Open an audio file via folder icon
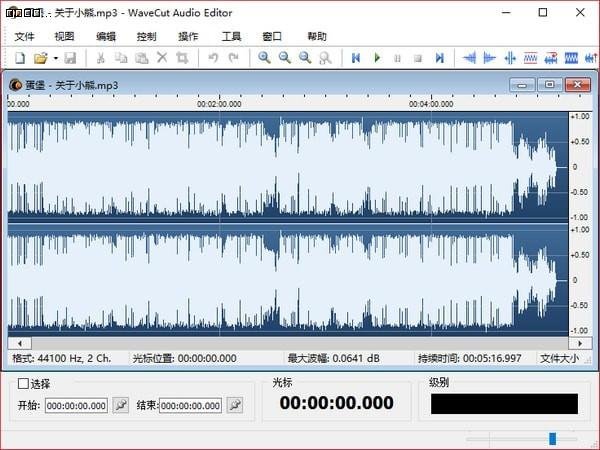 [41, 58]
